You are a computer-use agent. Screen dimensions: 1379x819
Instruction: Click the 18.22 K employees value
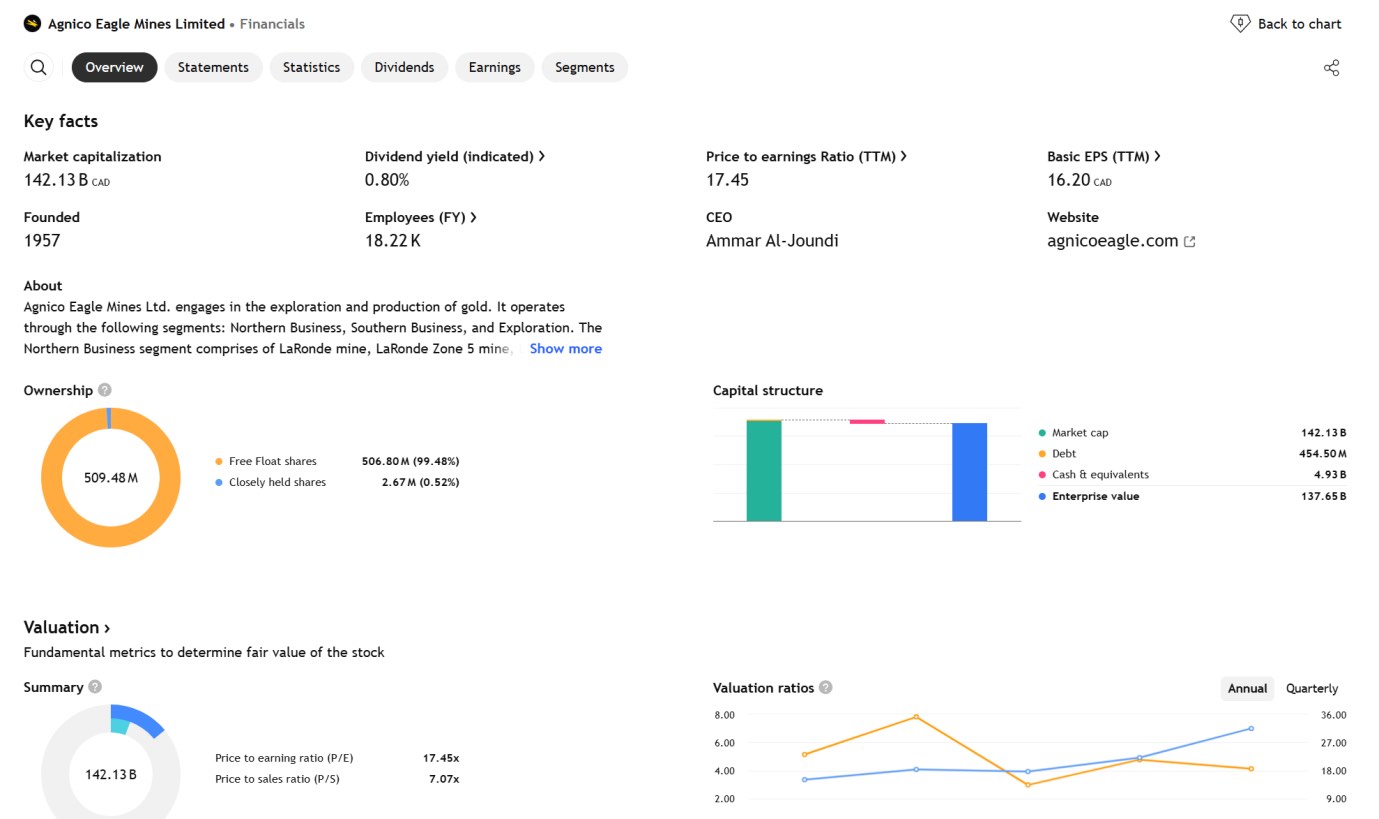(393, 241)
